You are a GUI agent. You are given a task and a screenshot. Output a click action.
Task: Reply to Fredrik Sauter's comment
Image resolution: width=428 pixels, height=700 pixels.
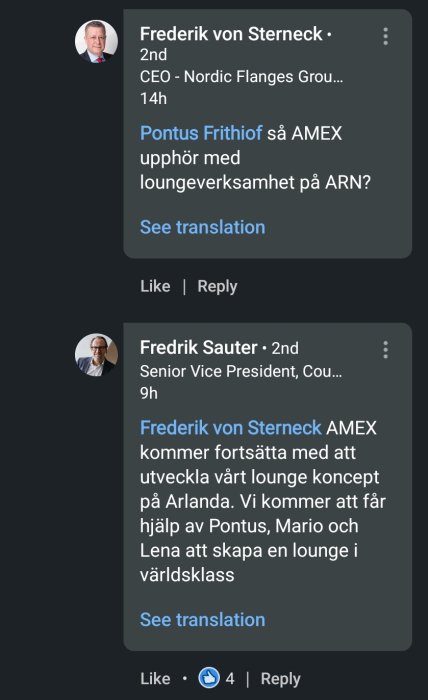(x=281, y=679)
